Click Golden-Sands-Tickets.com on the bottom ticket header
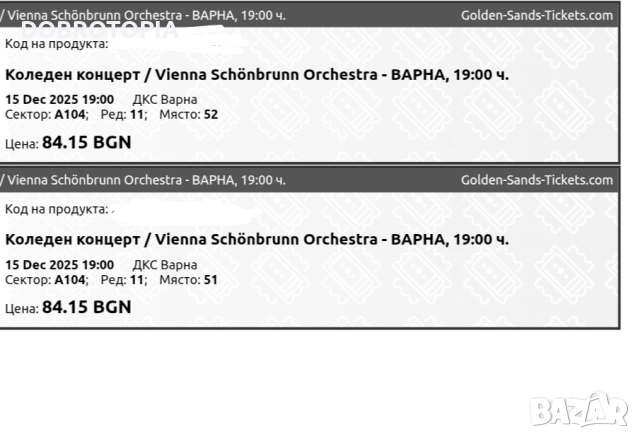Viewport: 640px width, 439px height. [537, 180]
